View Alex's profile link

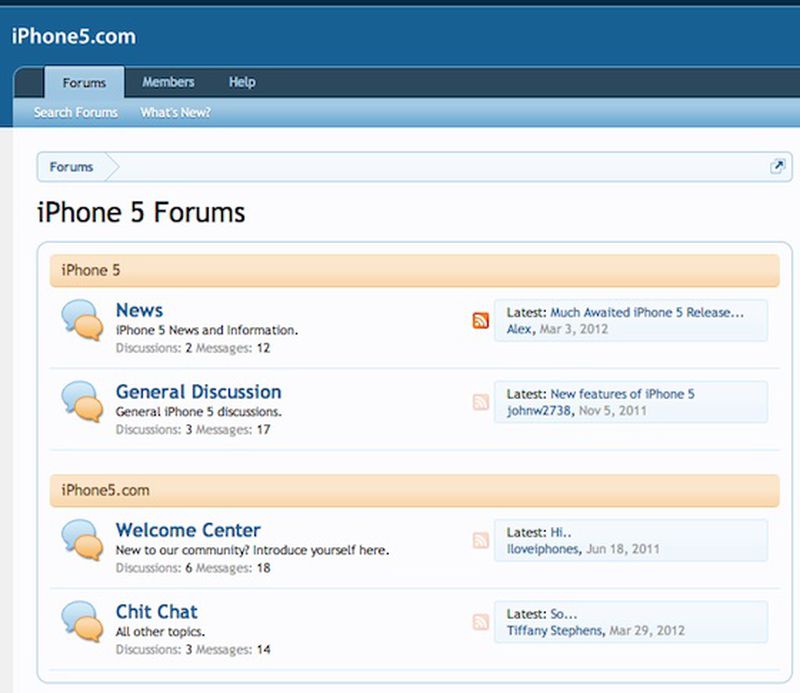pyautogui.click(x=513, y=327)
